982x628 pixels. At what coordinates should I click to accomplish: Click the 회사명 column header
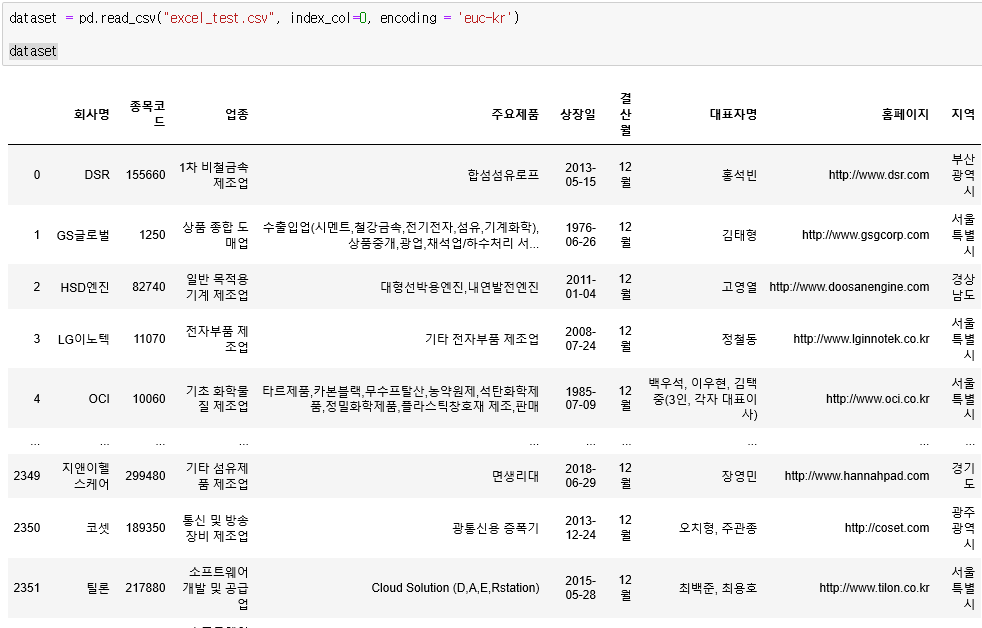click(x=91, y=114)
